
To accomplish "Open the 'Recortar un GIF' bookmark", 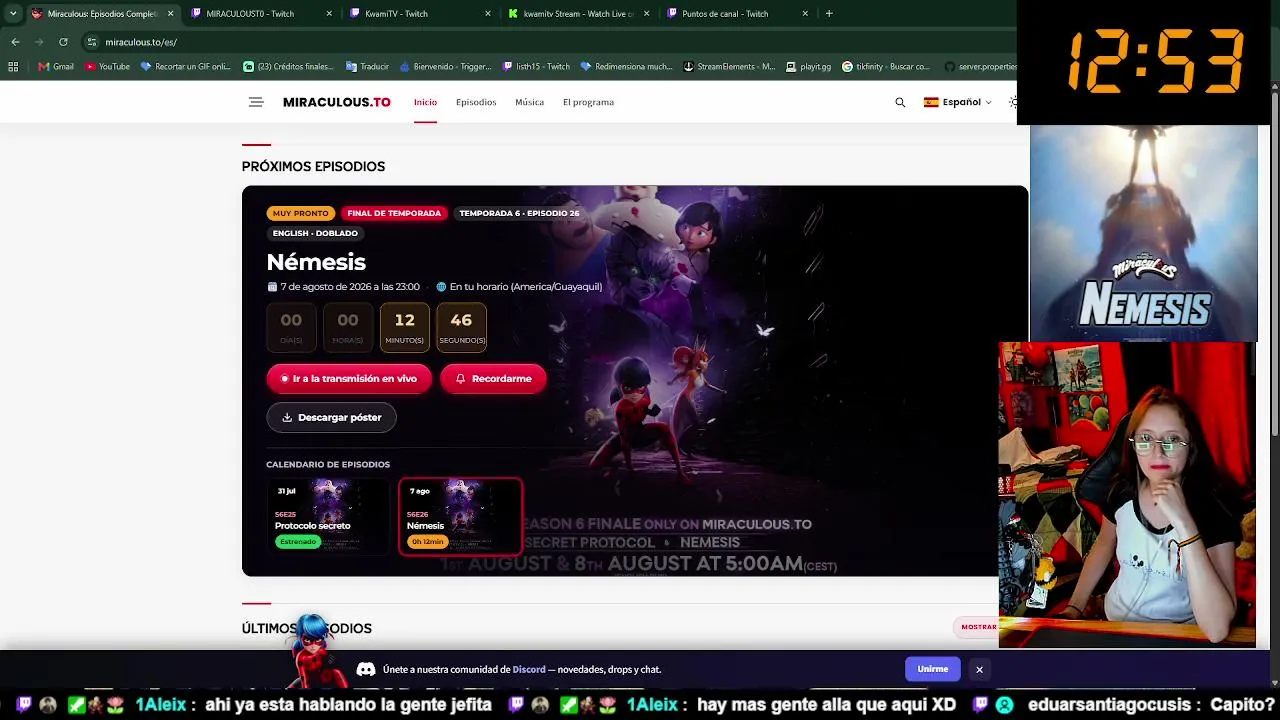I will (x=186, y=67).
